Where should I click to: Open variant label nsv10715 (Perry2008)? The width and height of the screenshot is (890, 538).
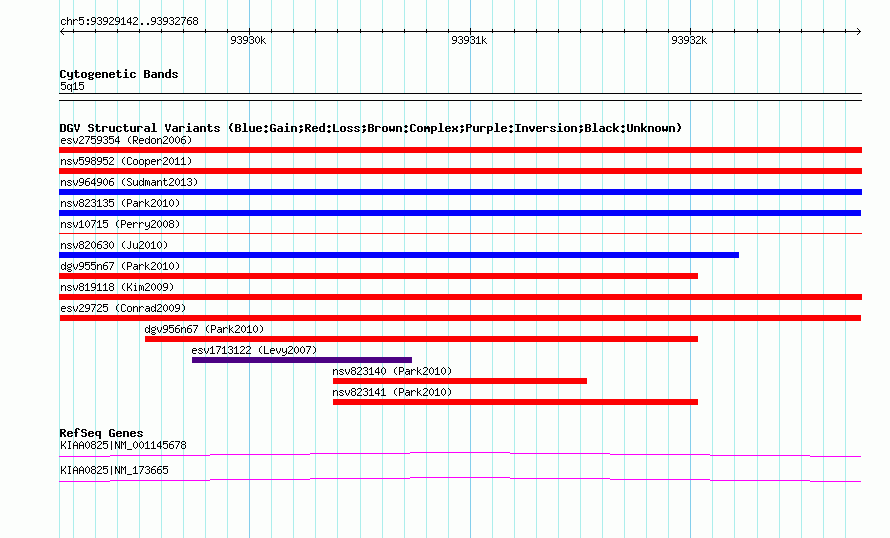pyautogui.click(x=120, y=224)
